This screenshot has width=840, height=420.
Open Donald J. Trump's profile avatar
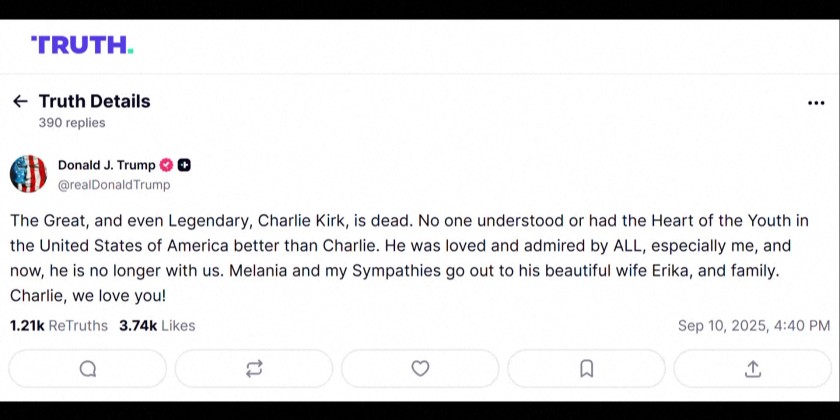29,174
